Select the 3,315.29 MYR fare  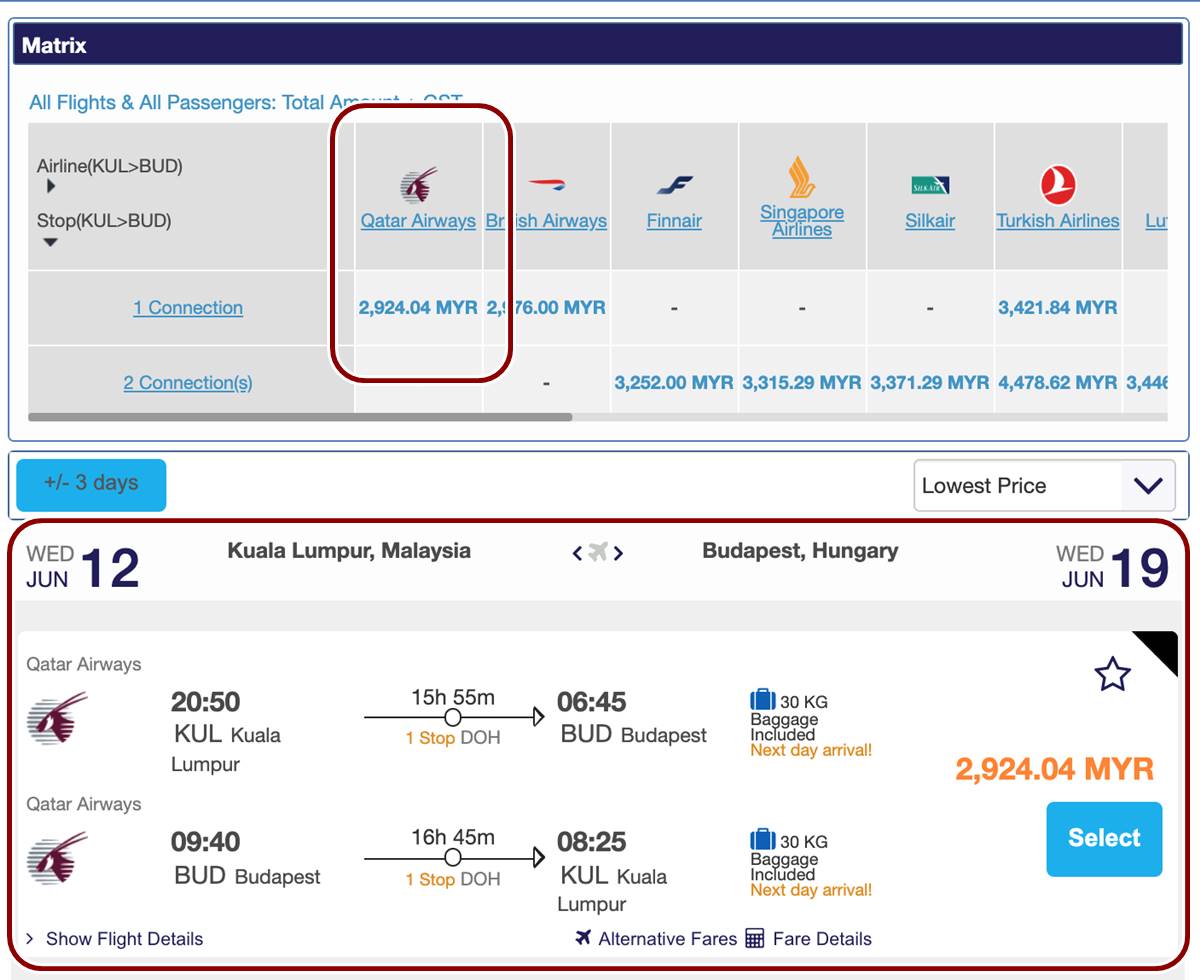[802, 383]
